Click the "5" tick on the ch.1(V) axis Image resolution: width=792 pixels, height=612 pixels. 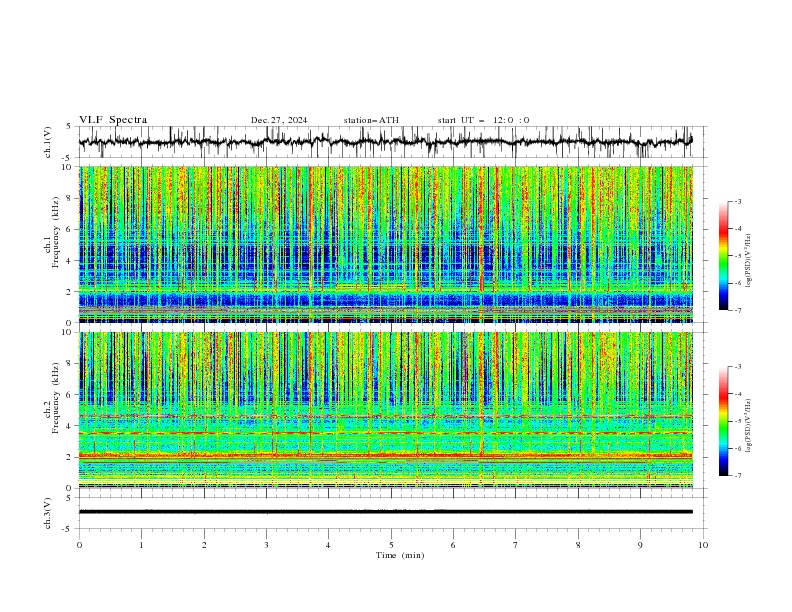click(70, 127)
